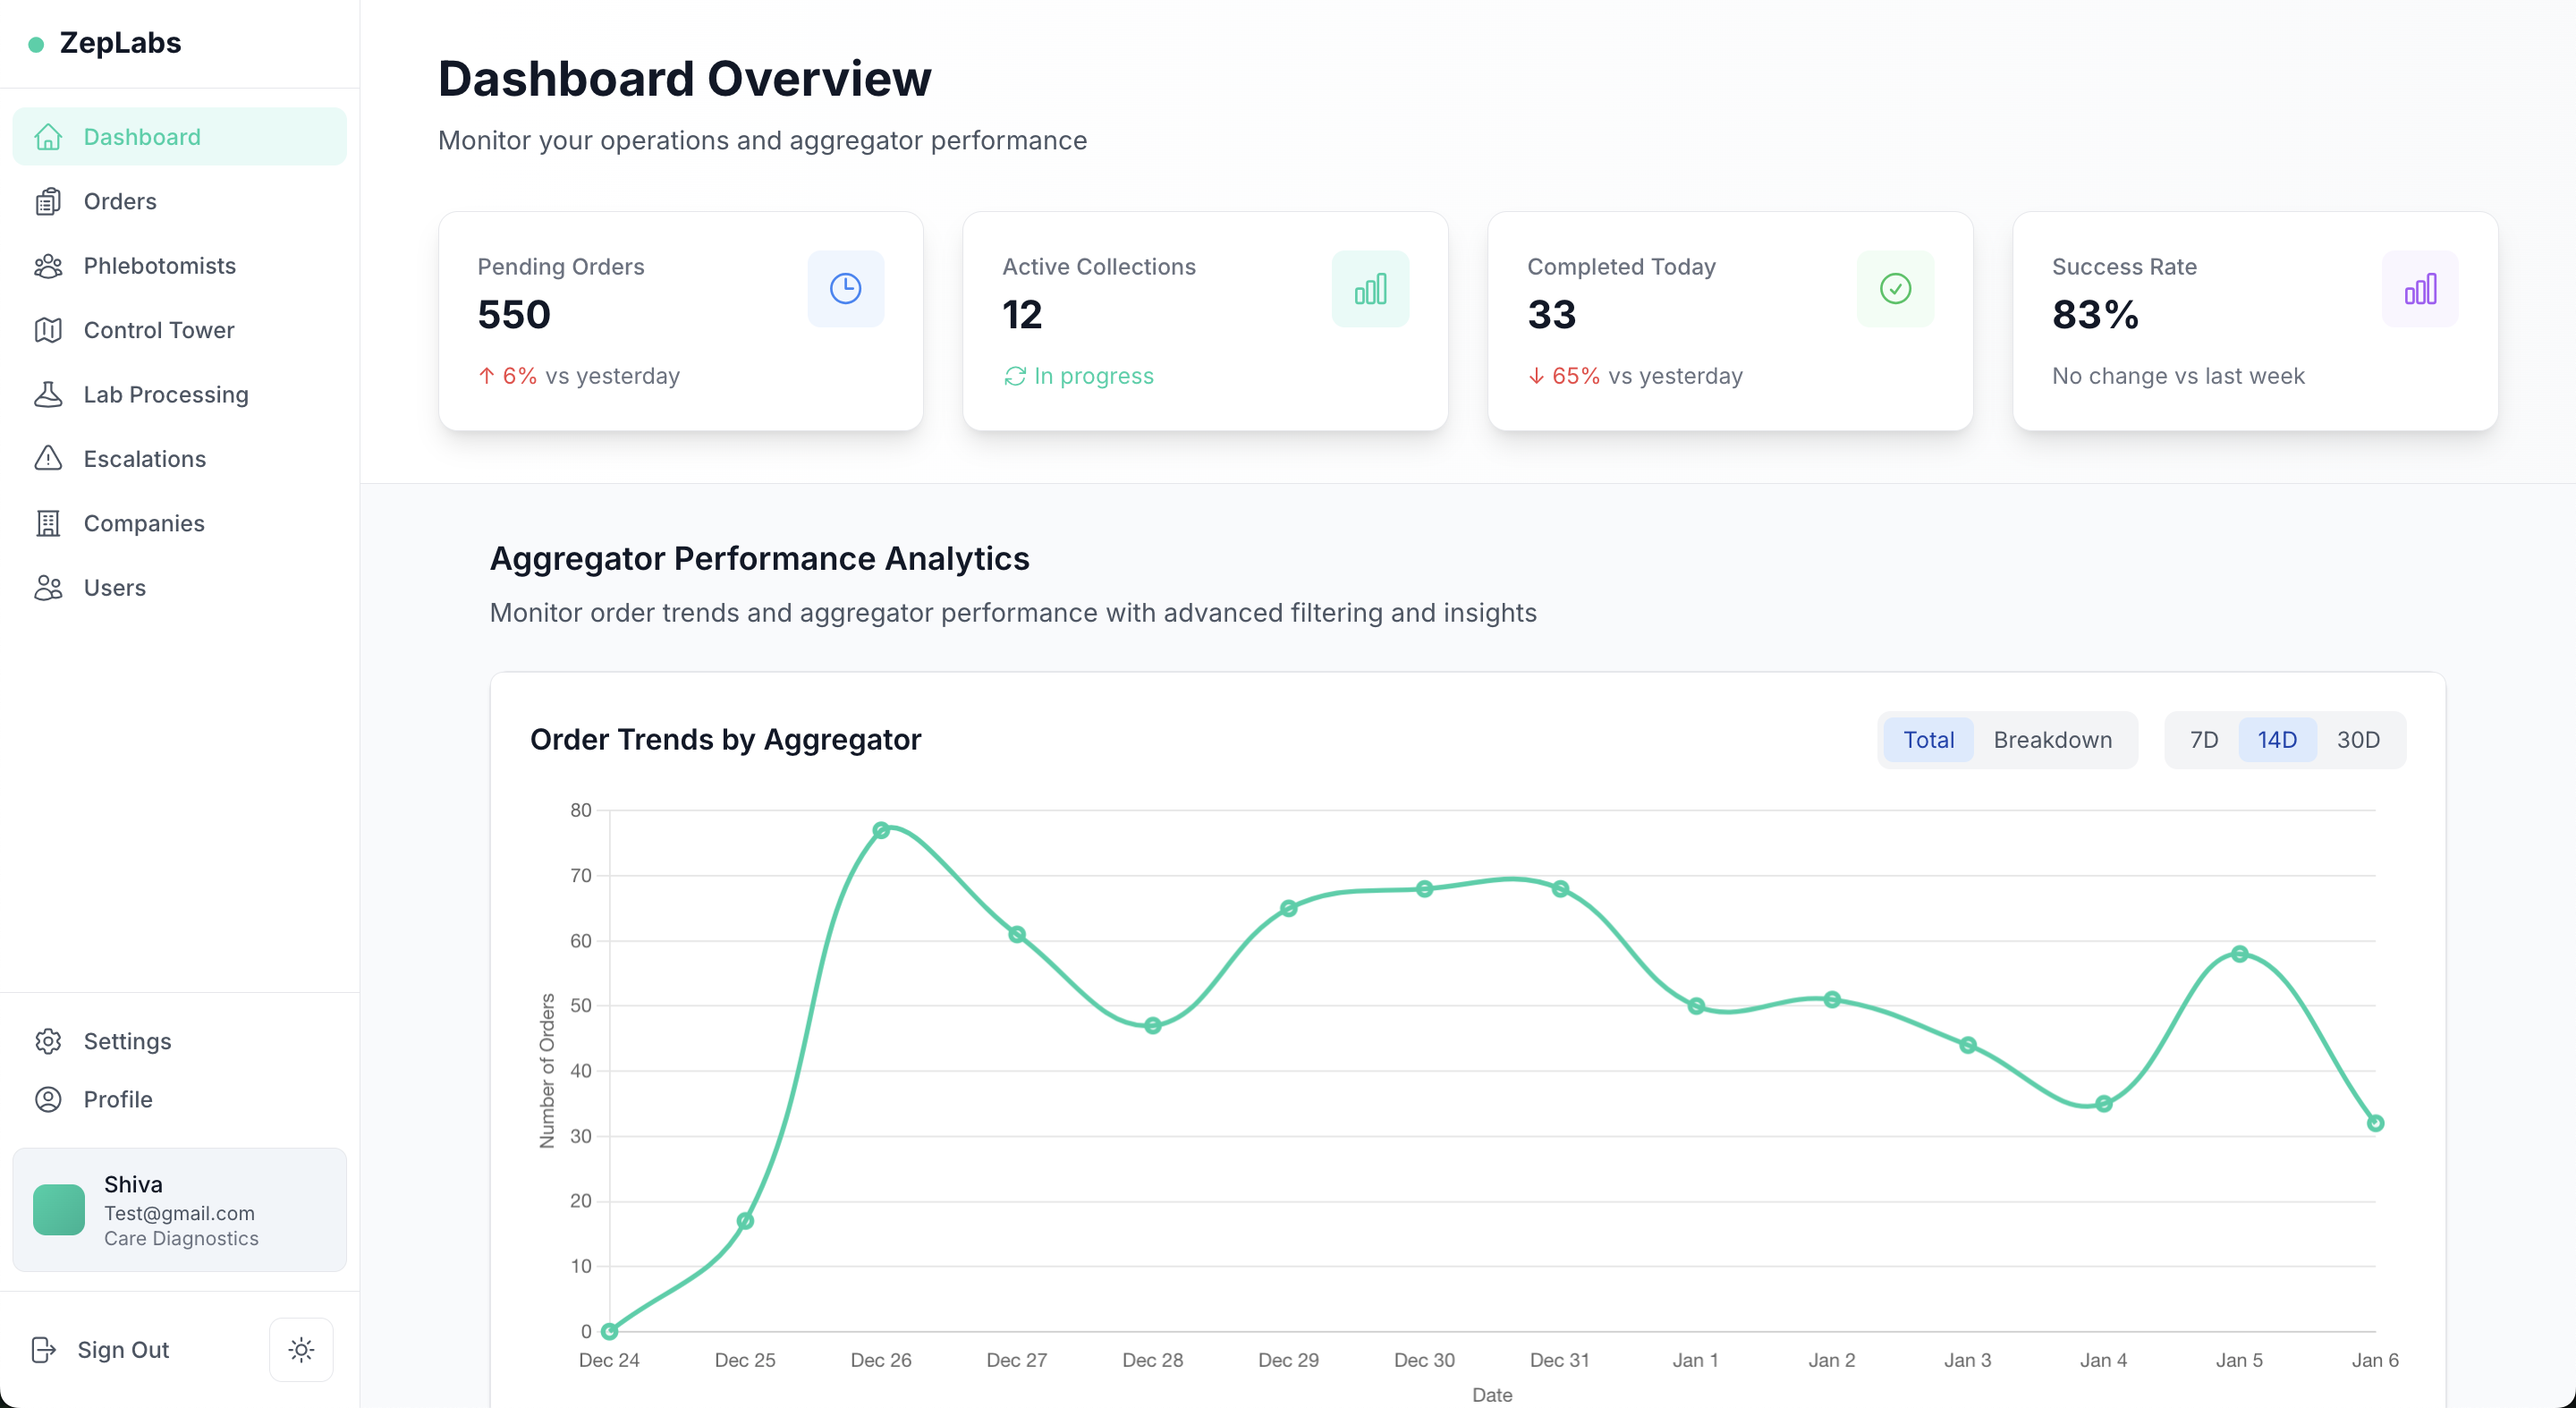Select the Dec 26 peak data point
Screen dimensions: 2576x1408
pyautogui.click(x=882, y=829)
